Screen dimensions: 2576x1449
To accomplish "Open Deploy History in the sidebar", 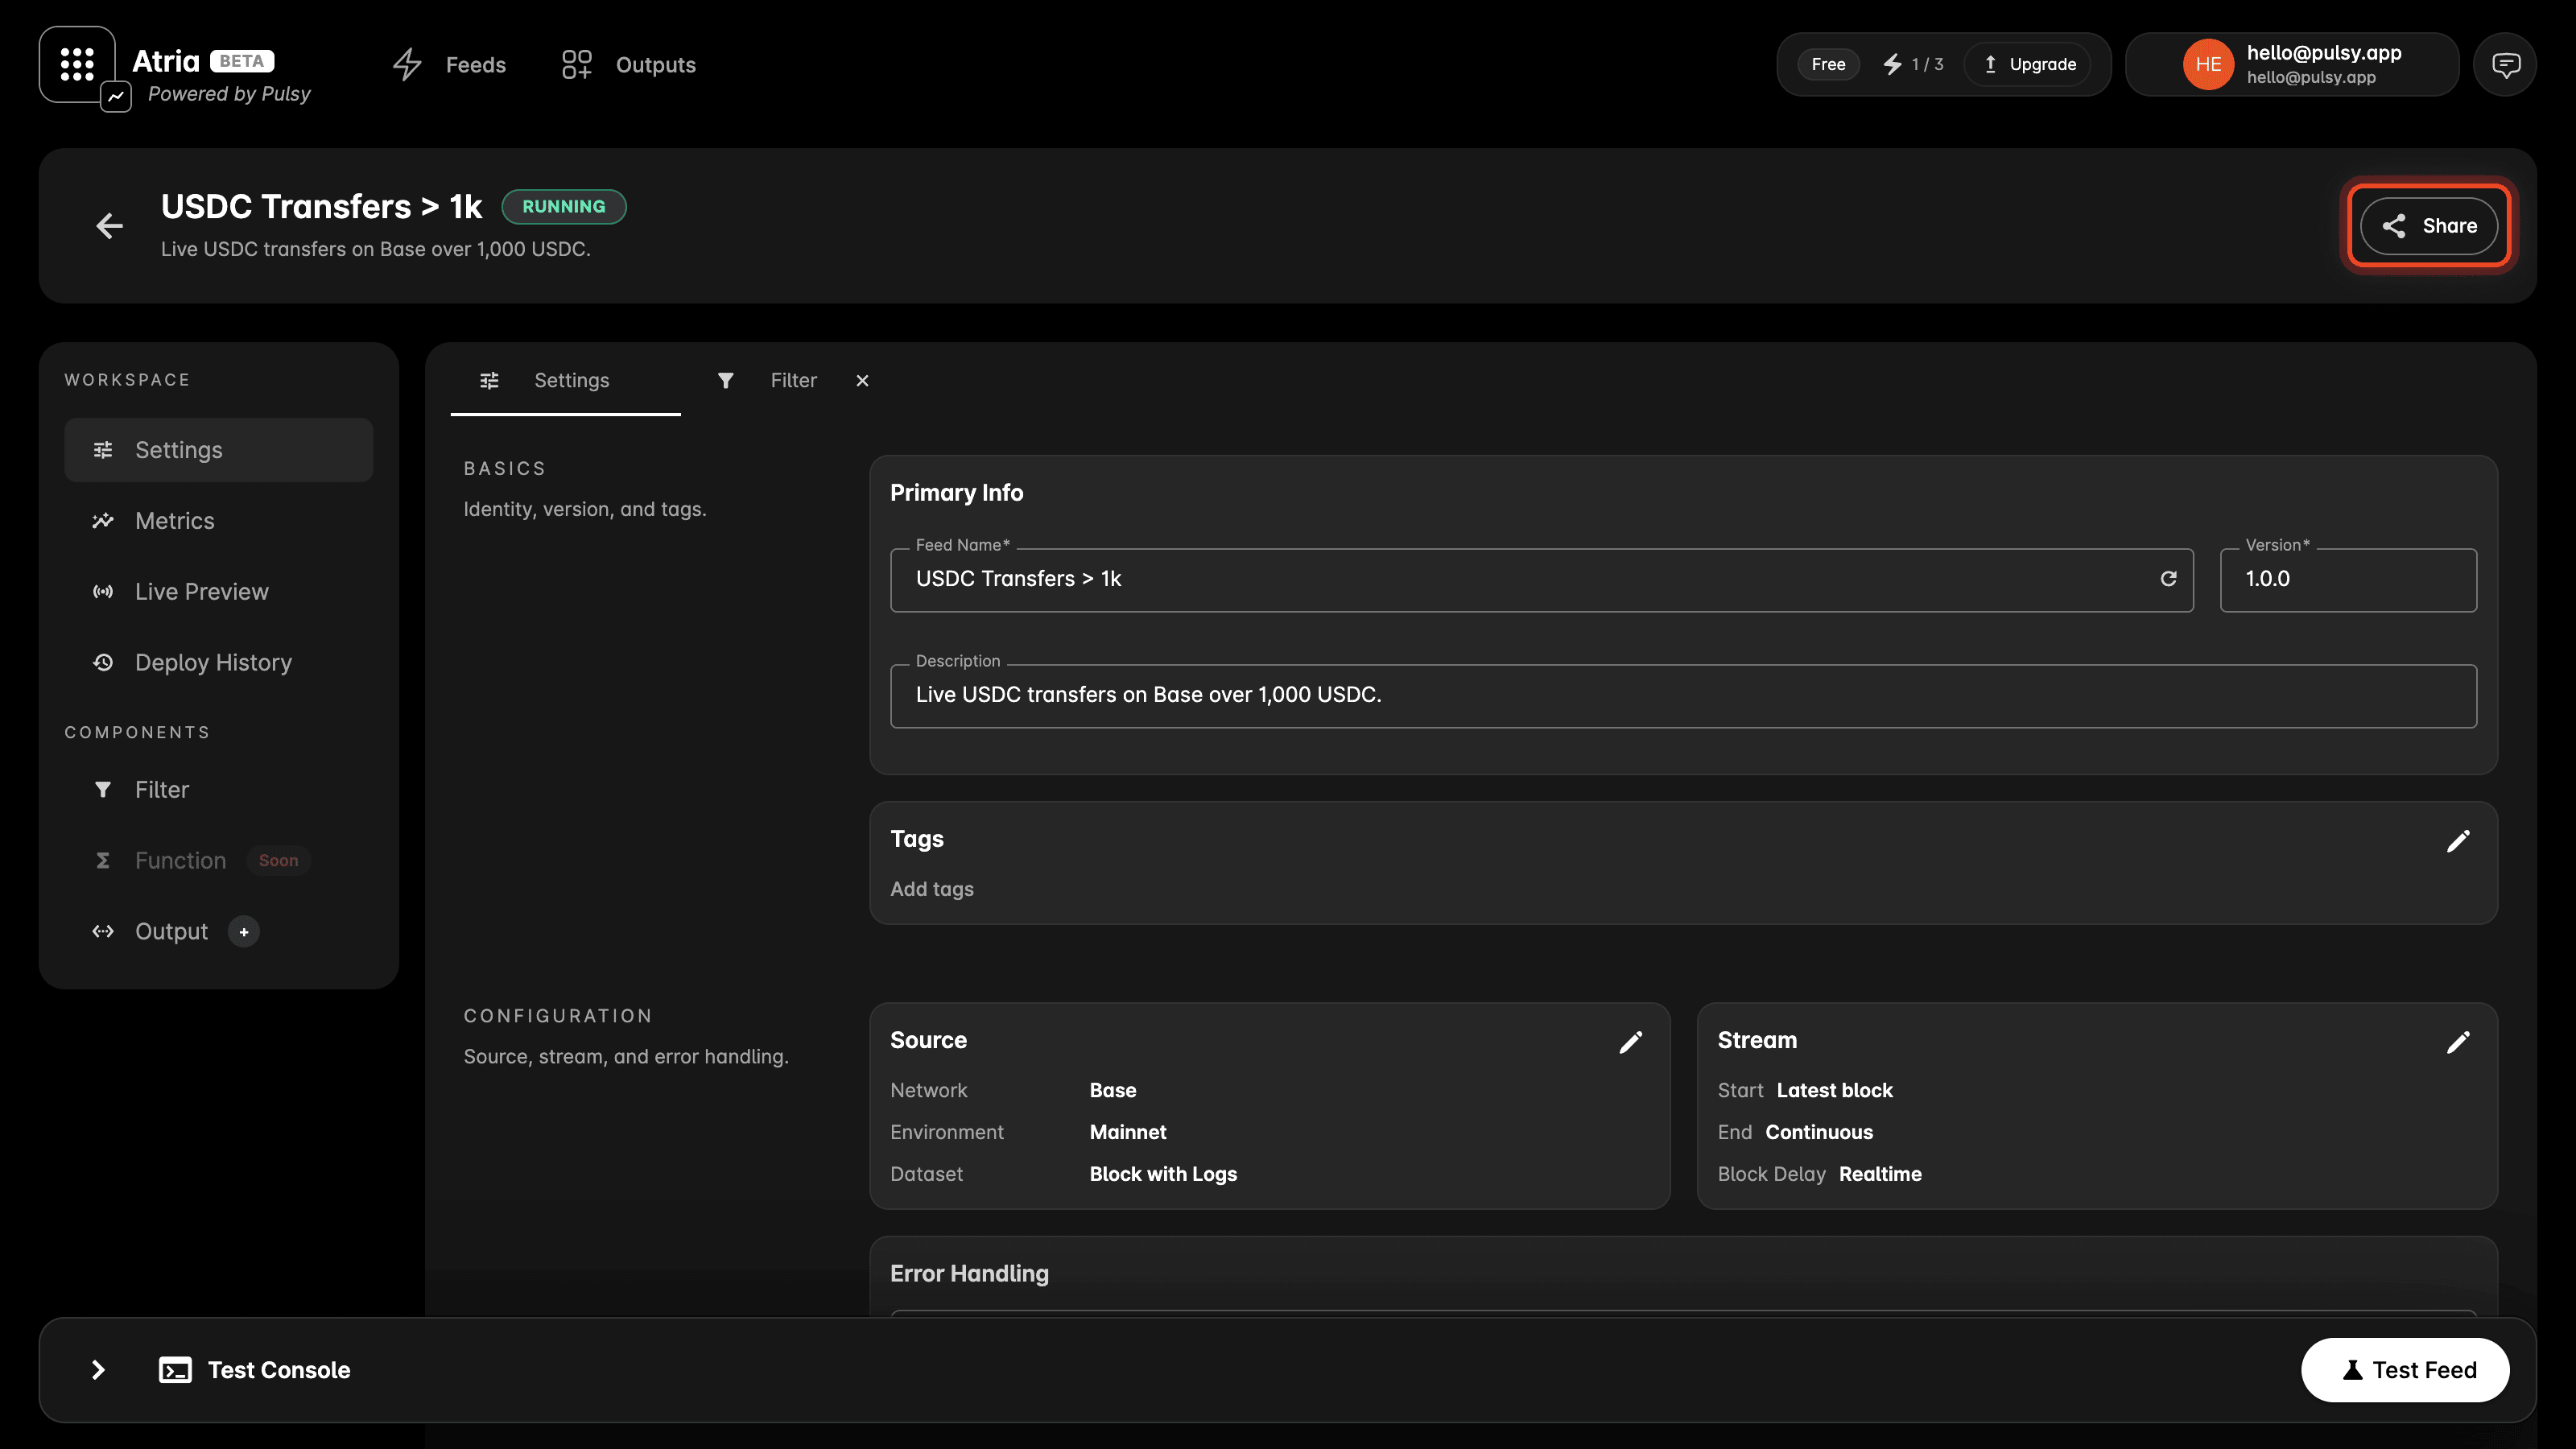I will pyautogui.click(x=219, y=663).
